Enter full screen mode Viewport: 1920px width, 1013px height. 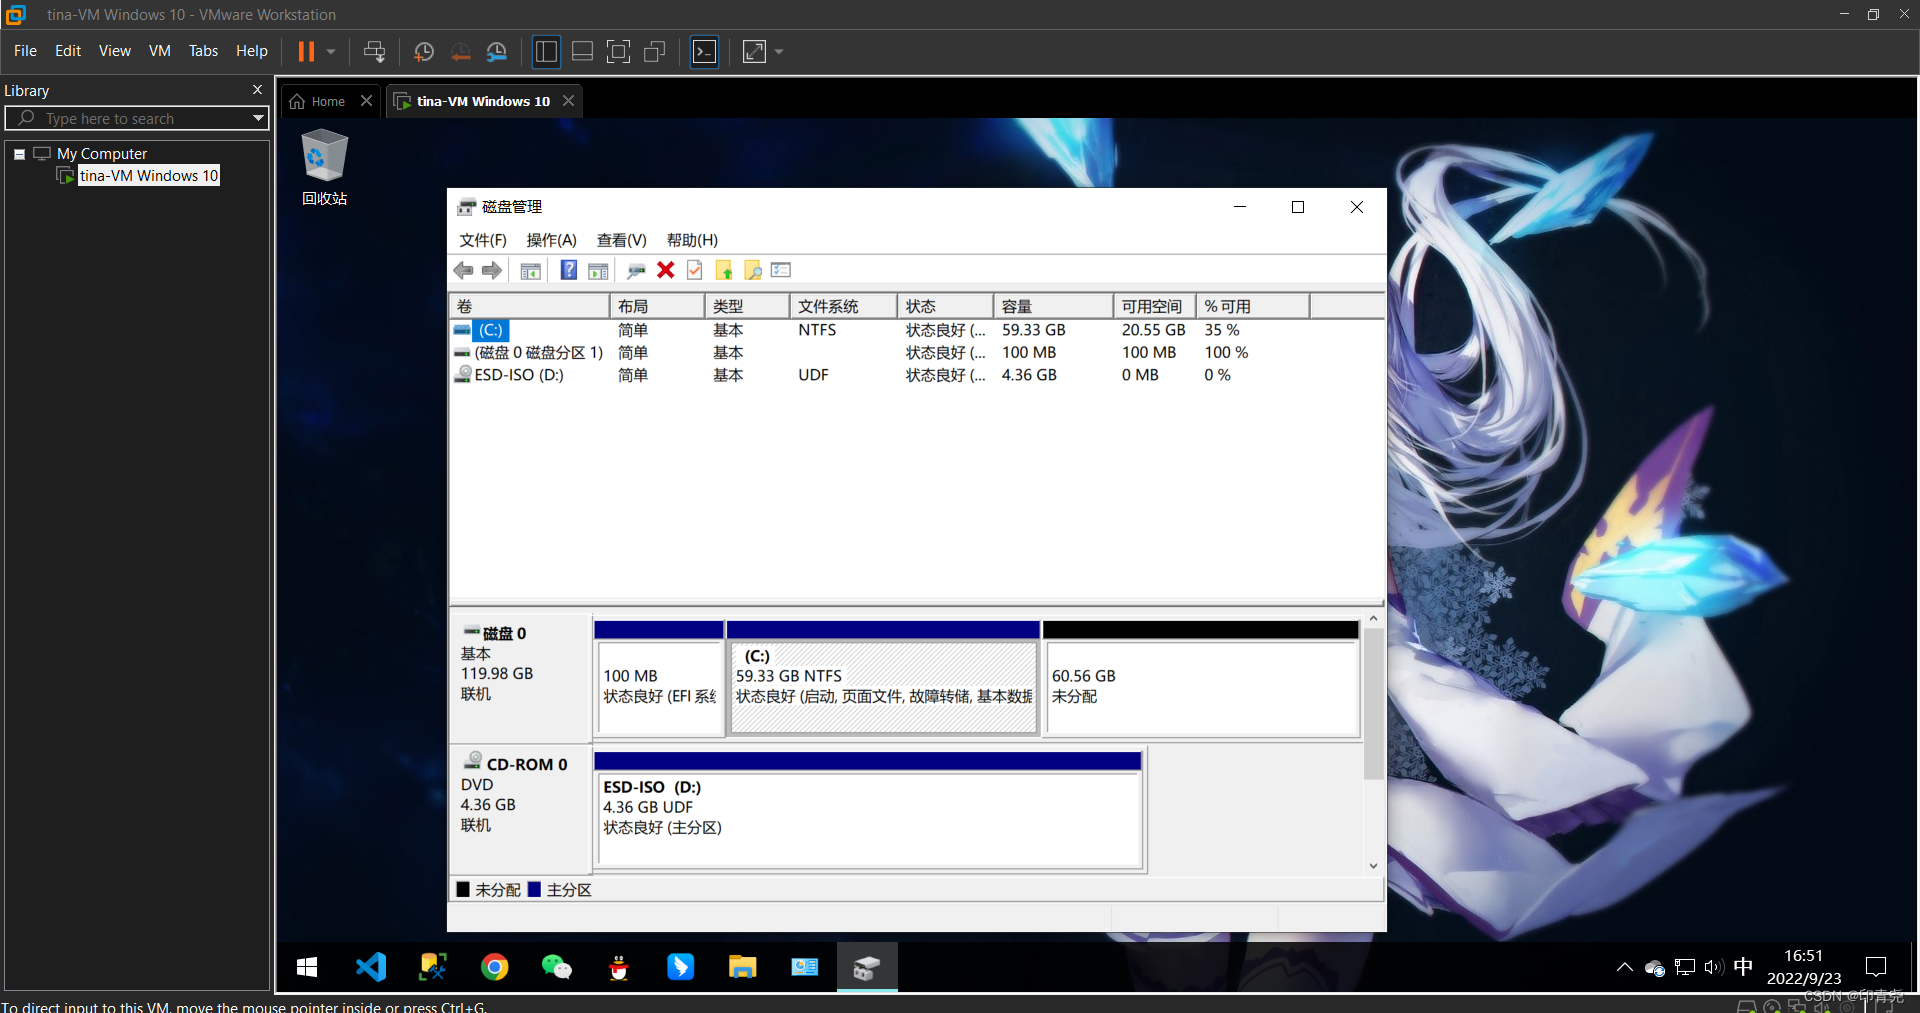pos(619,51)
